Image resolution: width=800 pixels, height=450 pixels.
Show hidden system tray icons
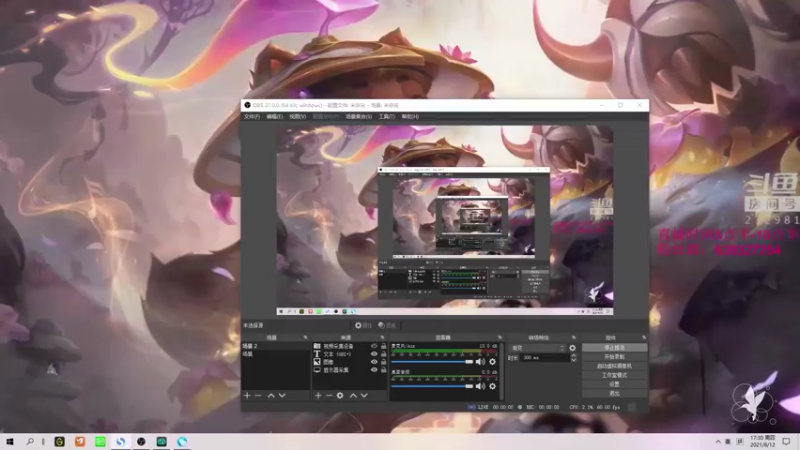pos(718,442)
